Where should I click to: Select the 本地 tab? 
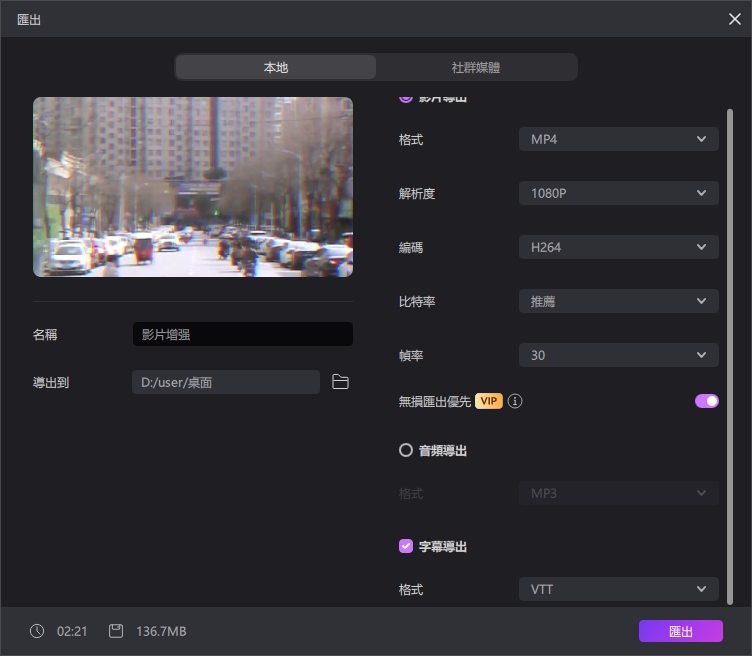coord(276,68)
